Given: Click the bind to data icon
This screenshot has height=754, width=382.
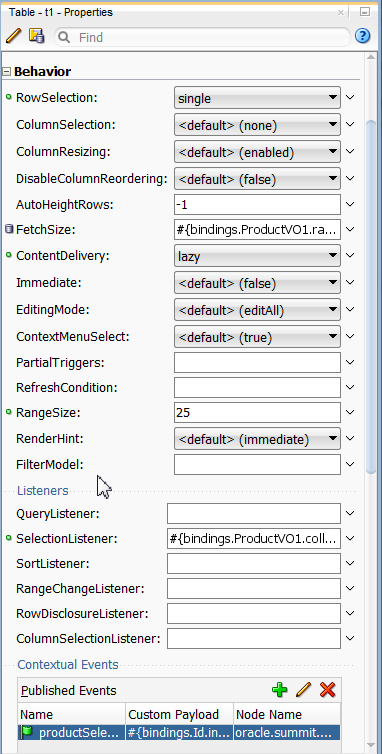Looking at the screenshot, I should (37, 36).
